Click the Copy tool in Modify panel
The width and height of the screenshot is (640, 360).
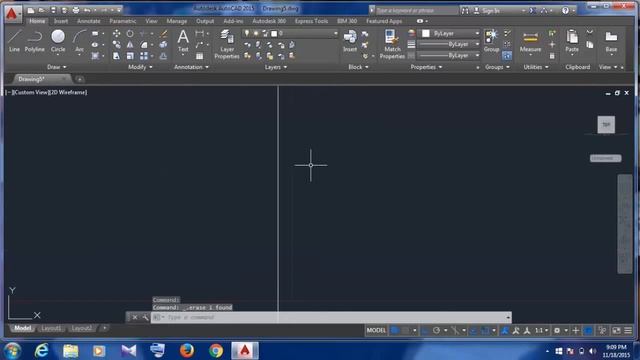coord(116,44)
